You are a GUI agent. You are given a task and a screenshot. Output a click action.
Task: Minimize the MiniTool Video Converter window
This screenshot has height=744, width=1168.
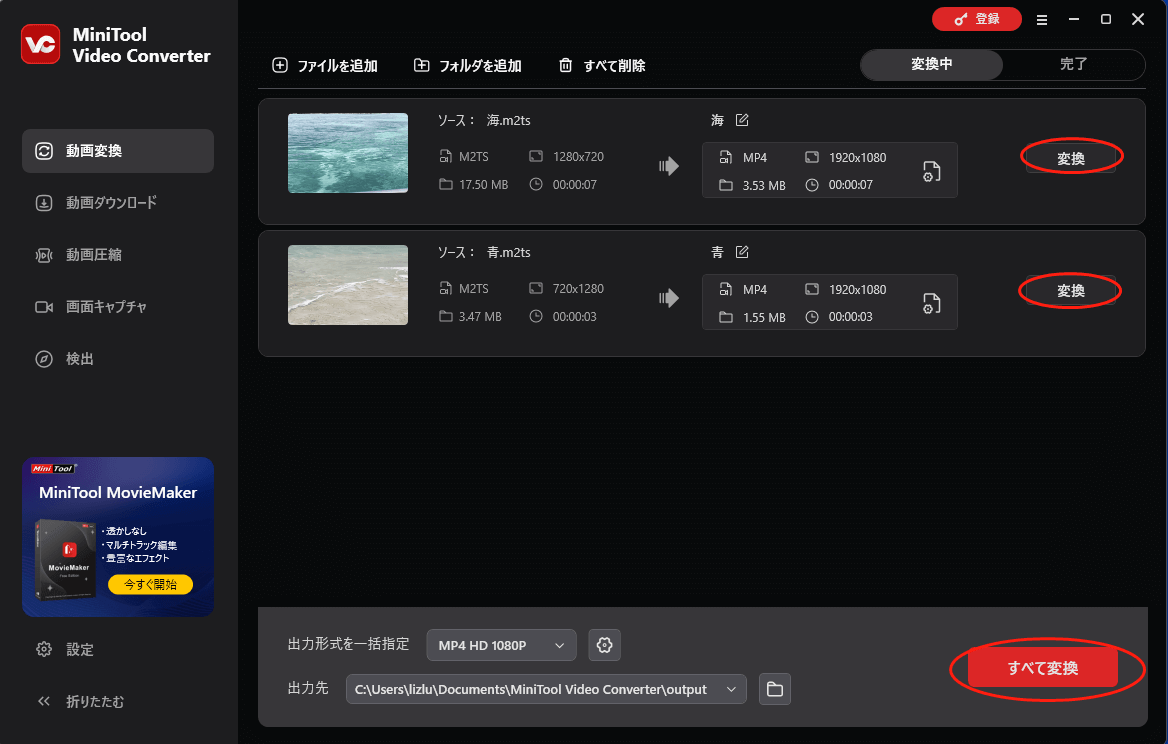click(x=1073, y=19)
